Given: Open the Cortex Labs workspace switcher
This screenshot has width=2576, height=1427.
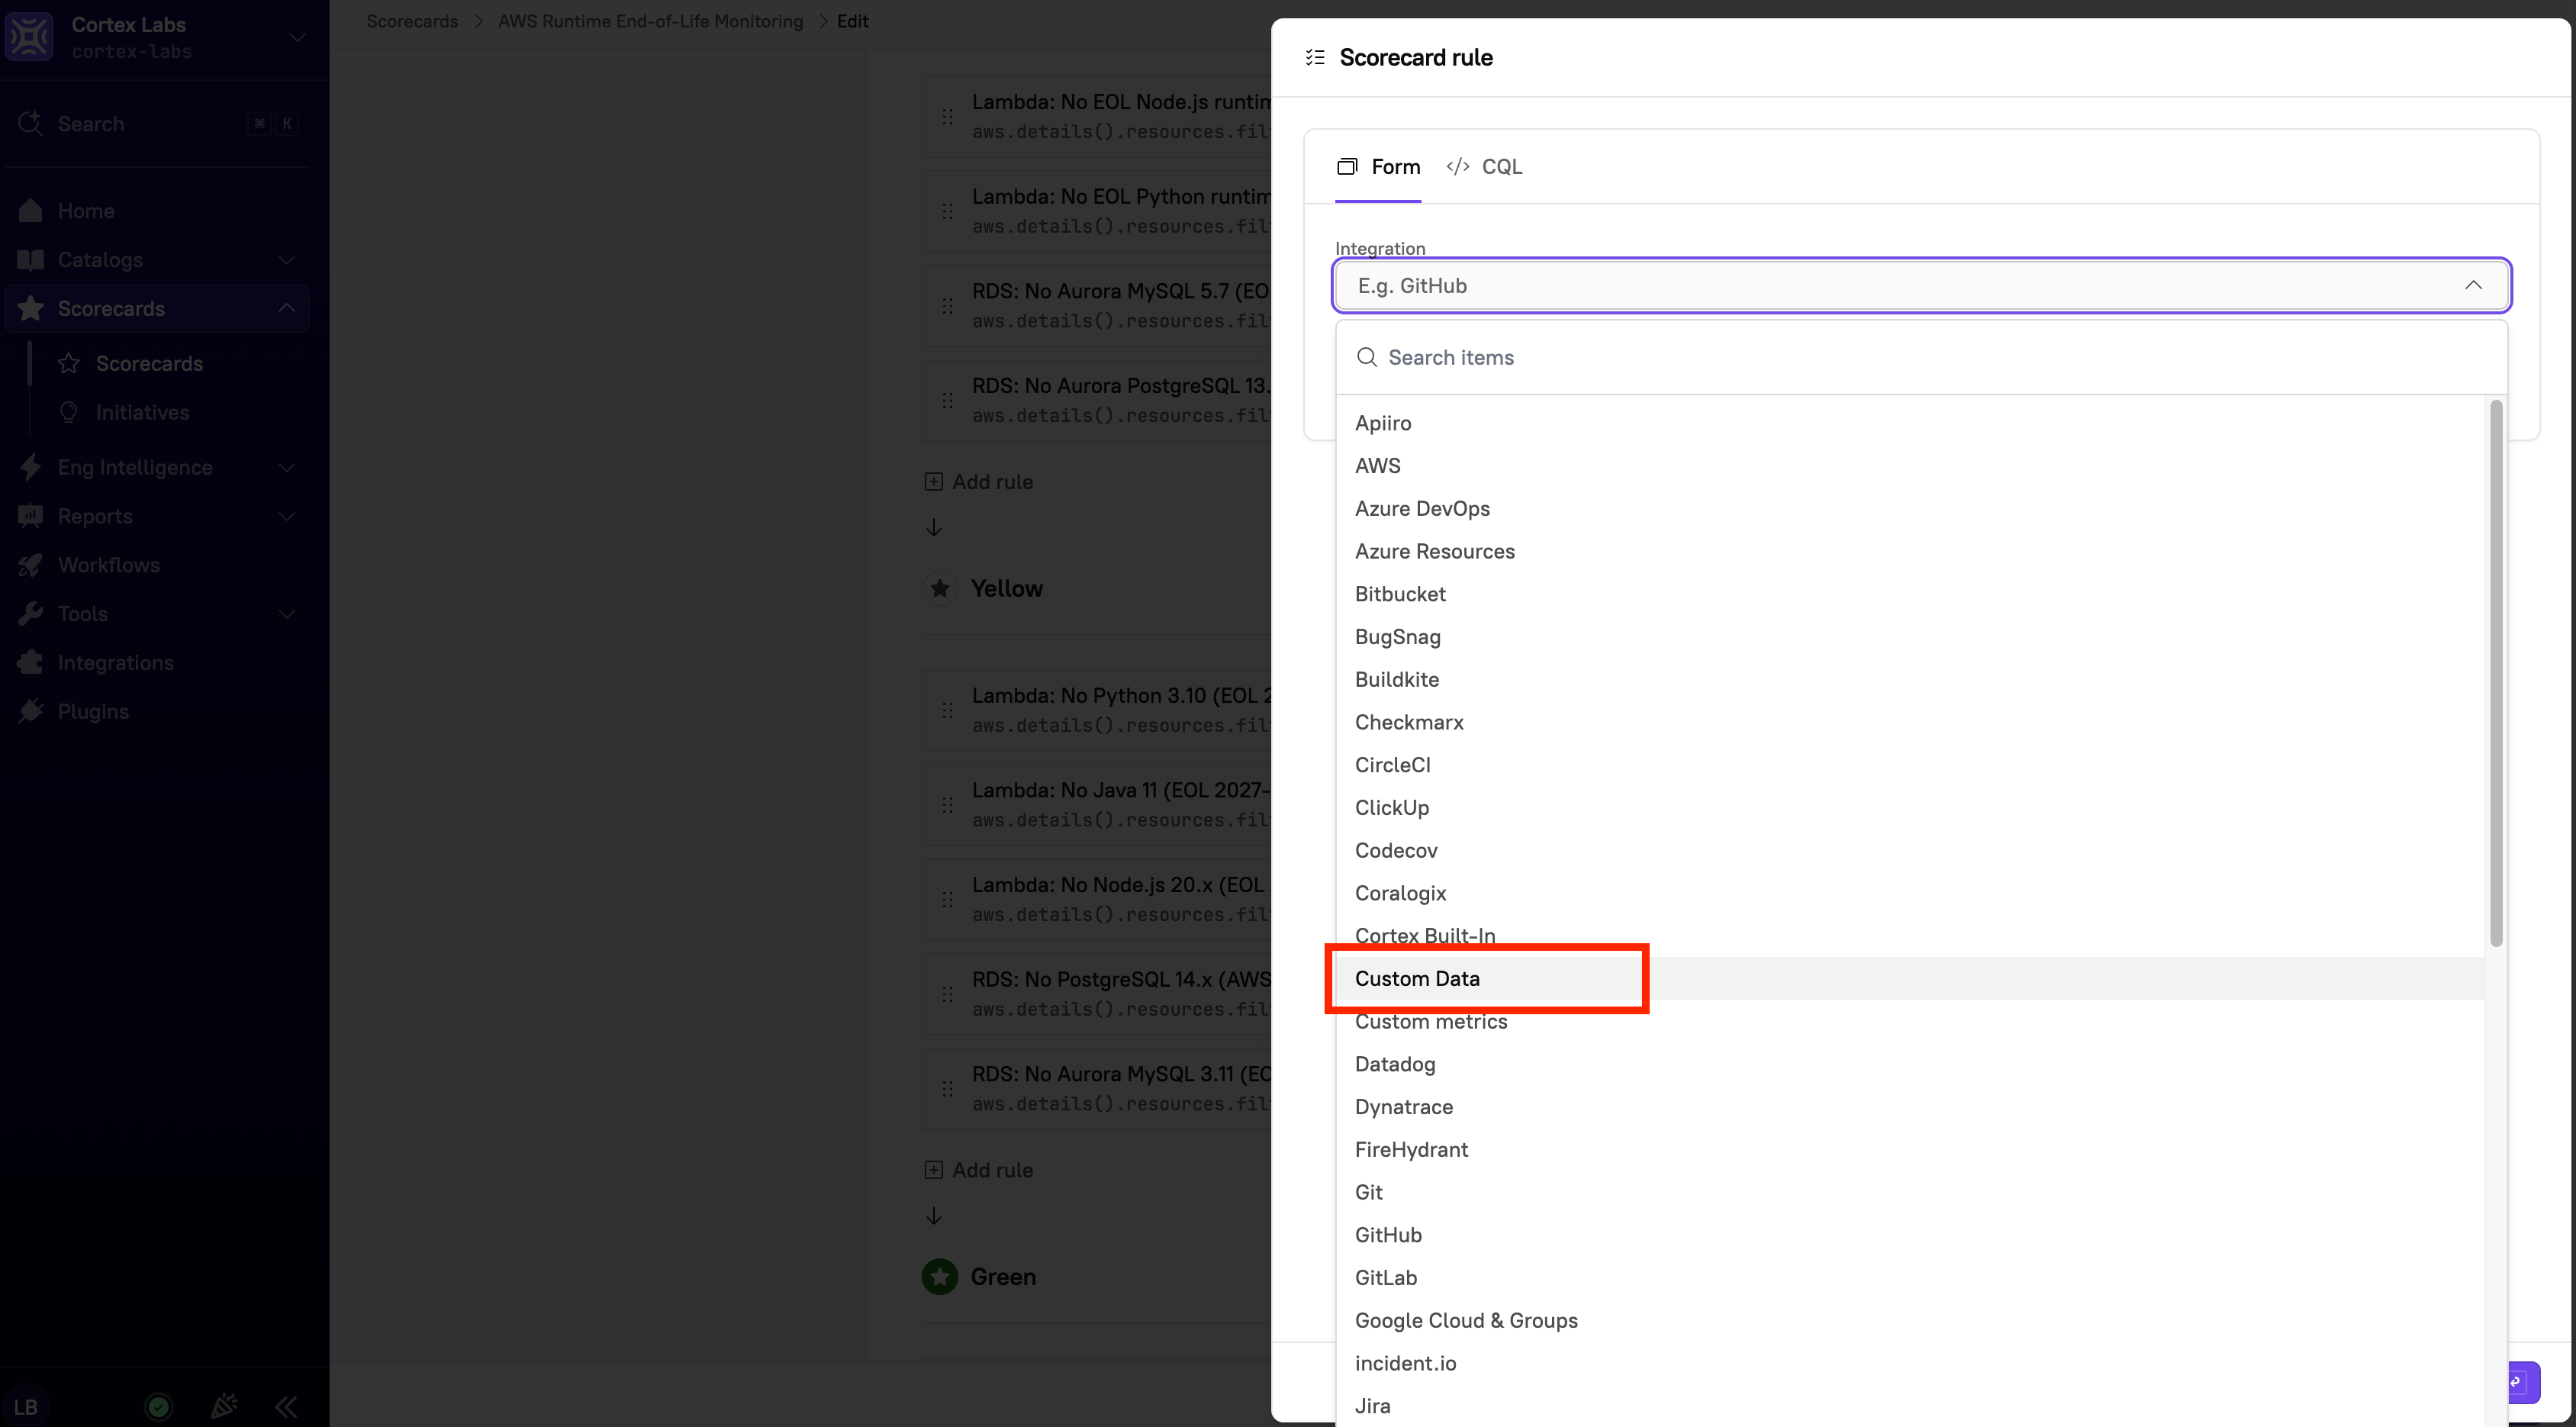Looking at the screenshot, I should coord(297,37).
